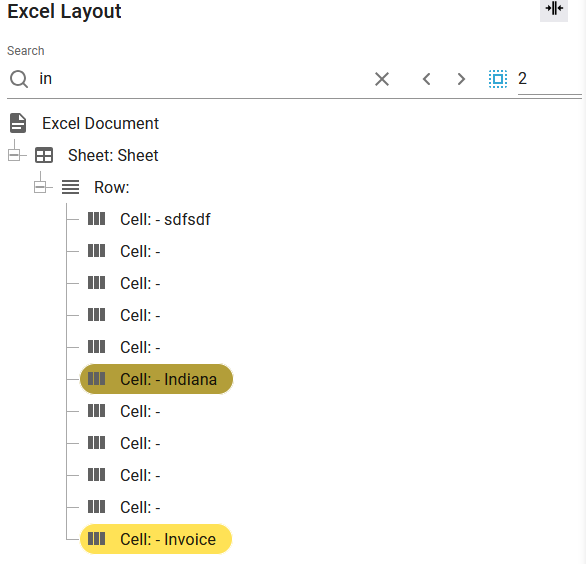Click the match count field showing 2

point(549,79)
